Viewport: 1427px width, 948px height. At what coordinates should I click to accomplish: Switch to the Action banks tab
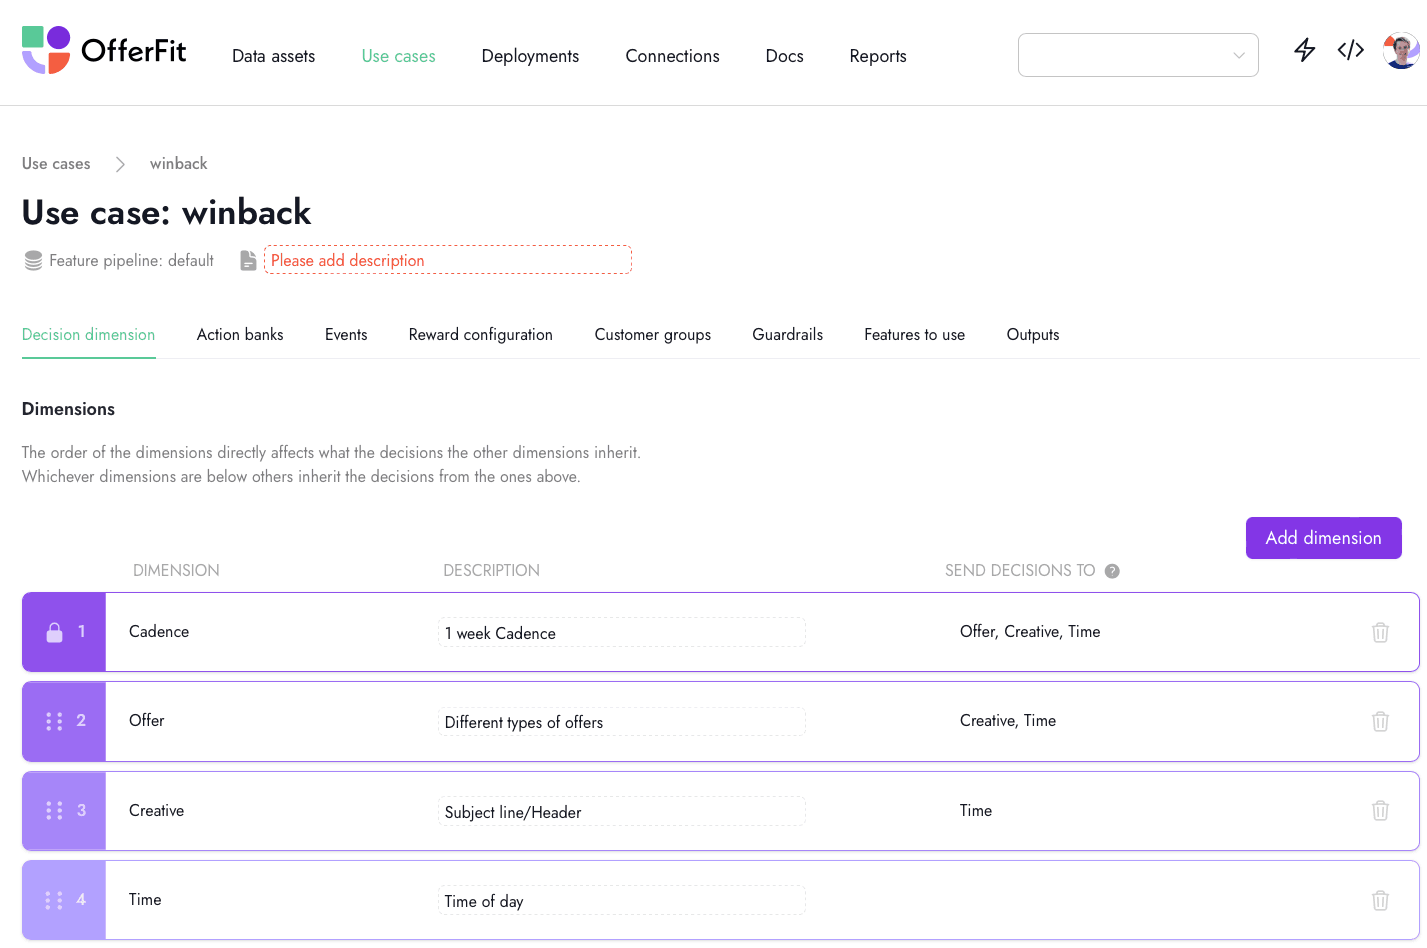click(x=240, y=335)
